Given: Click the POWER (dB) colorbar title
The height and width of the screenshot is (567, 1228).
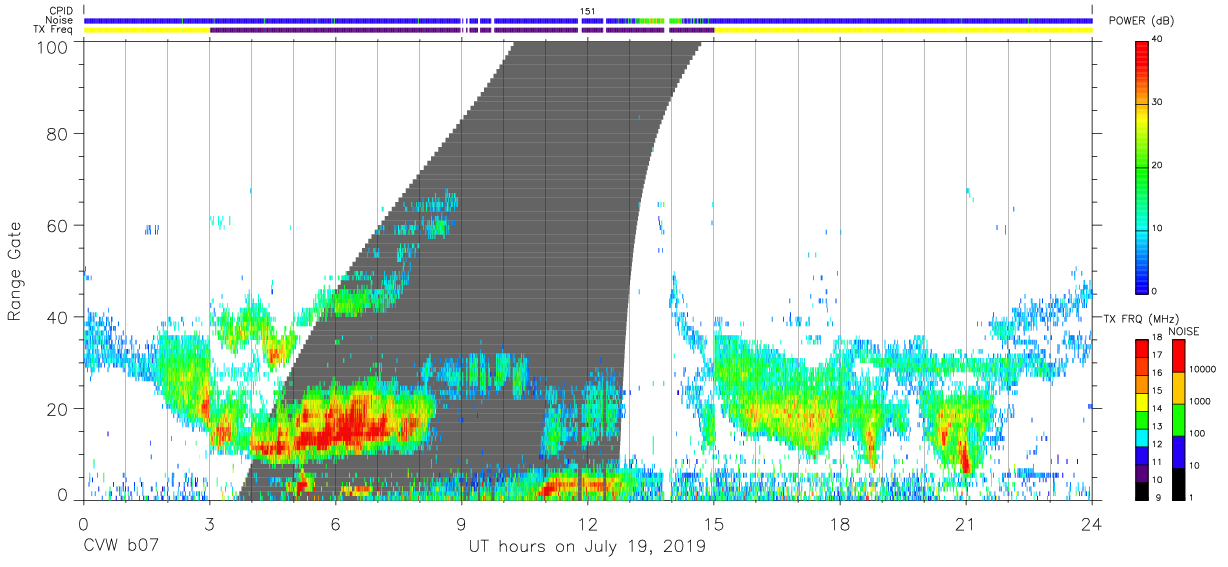Looking at the screenshot, I should (1141, 21).
